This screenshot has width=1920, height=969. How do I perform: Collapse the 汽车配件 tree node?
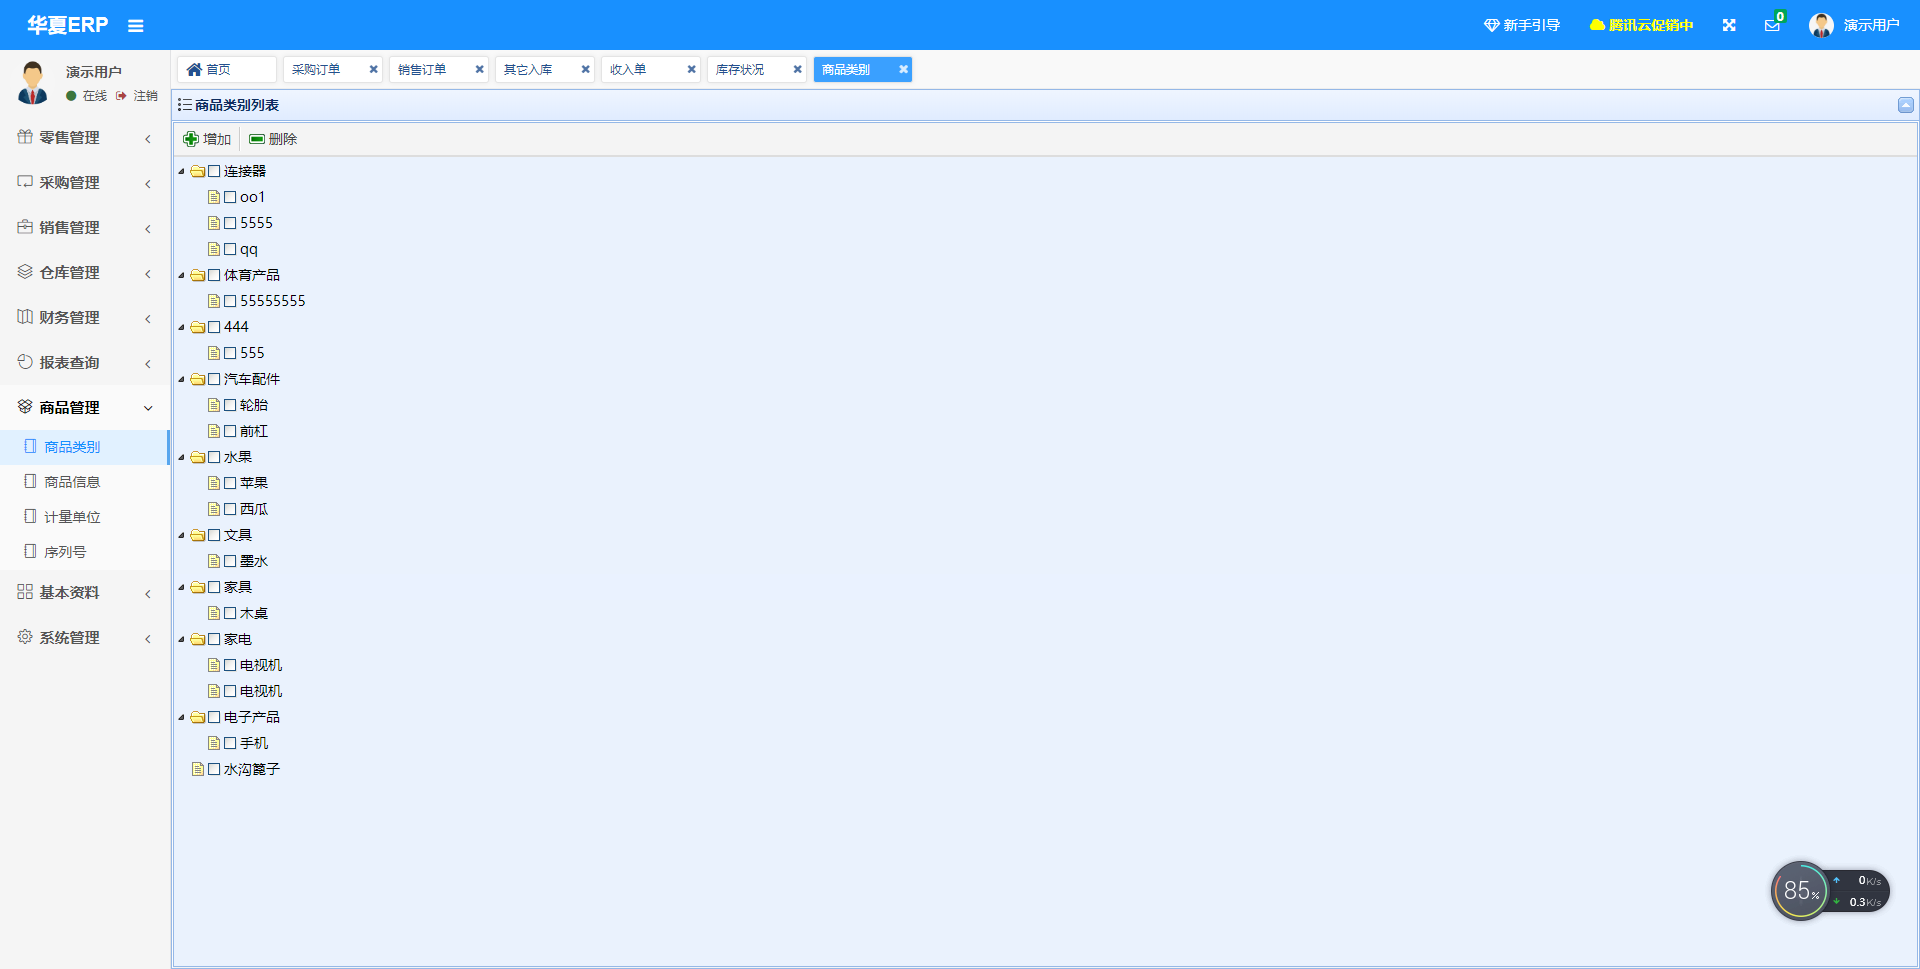182,380
